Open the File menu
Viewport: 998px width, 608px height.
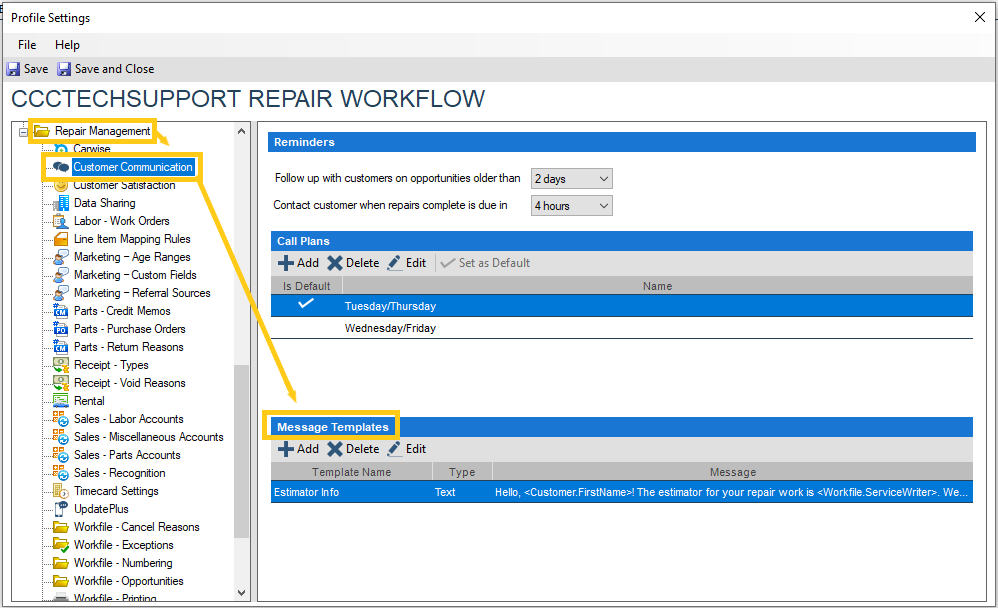[x=26, y=45]
